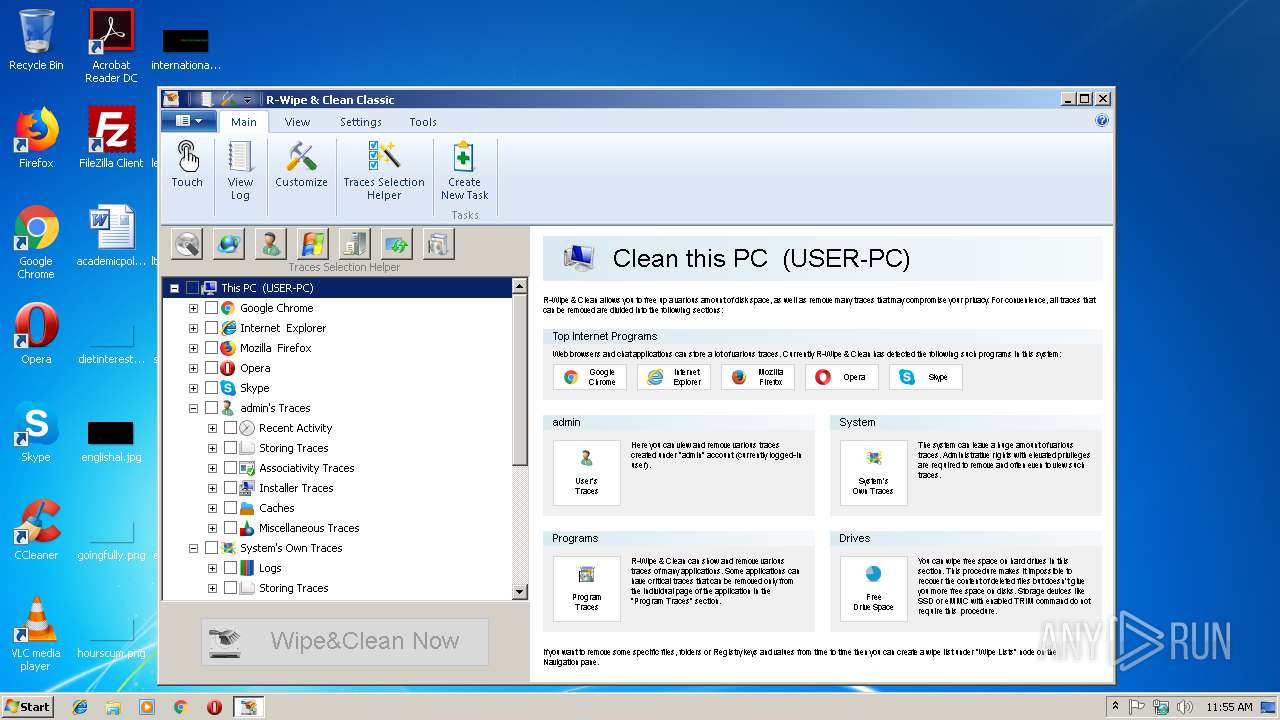Select the FileZilla Client desktop shortcut
1280x720 pixels.
[111, 138]
